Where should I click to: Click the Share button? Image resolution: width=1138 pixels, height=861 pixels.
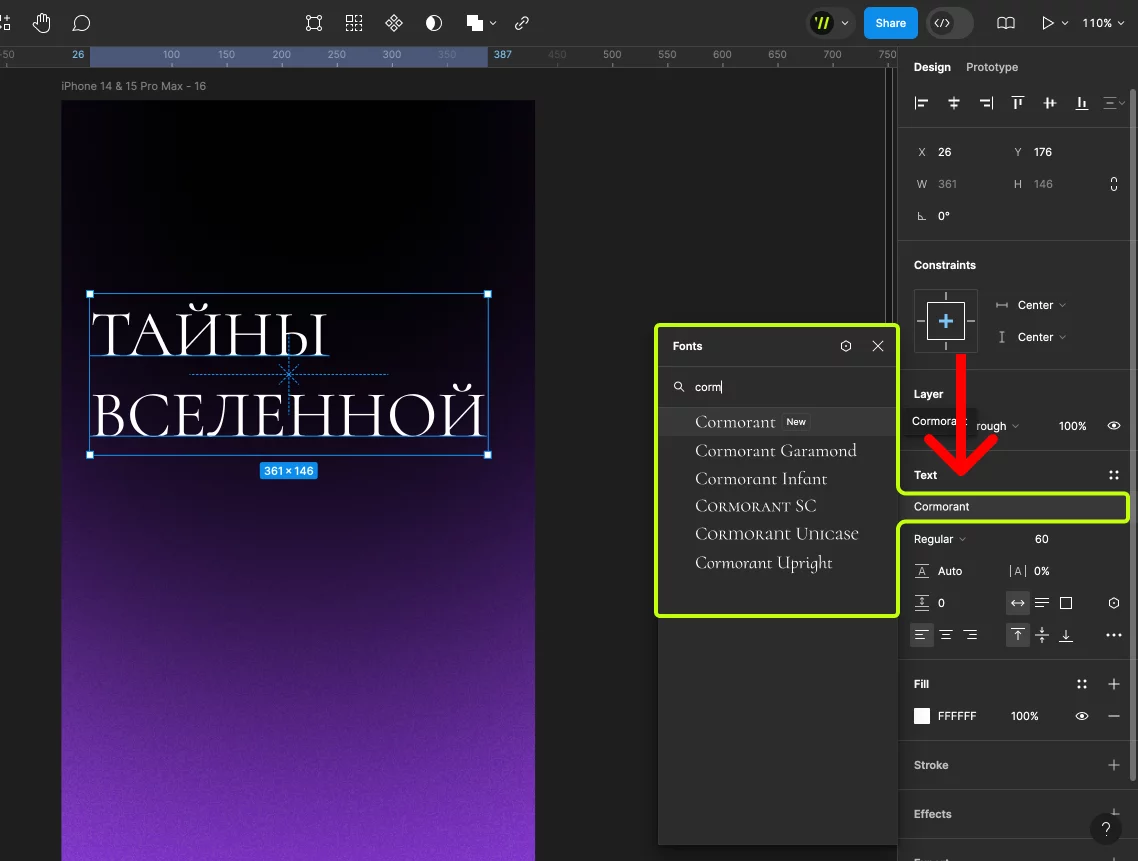(891, 23)
